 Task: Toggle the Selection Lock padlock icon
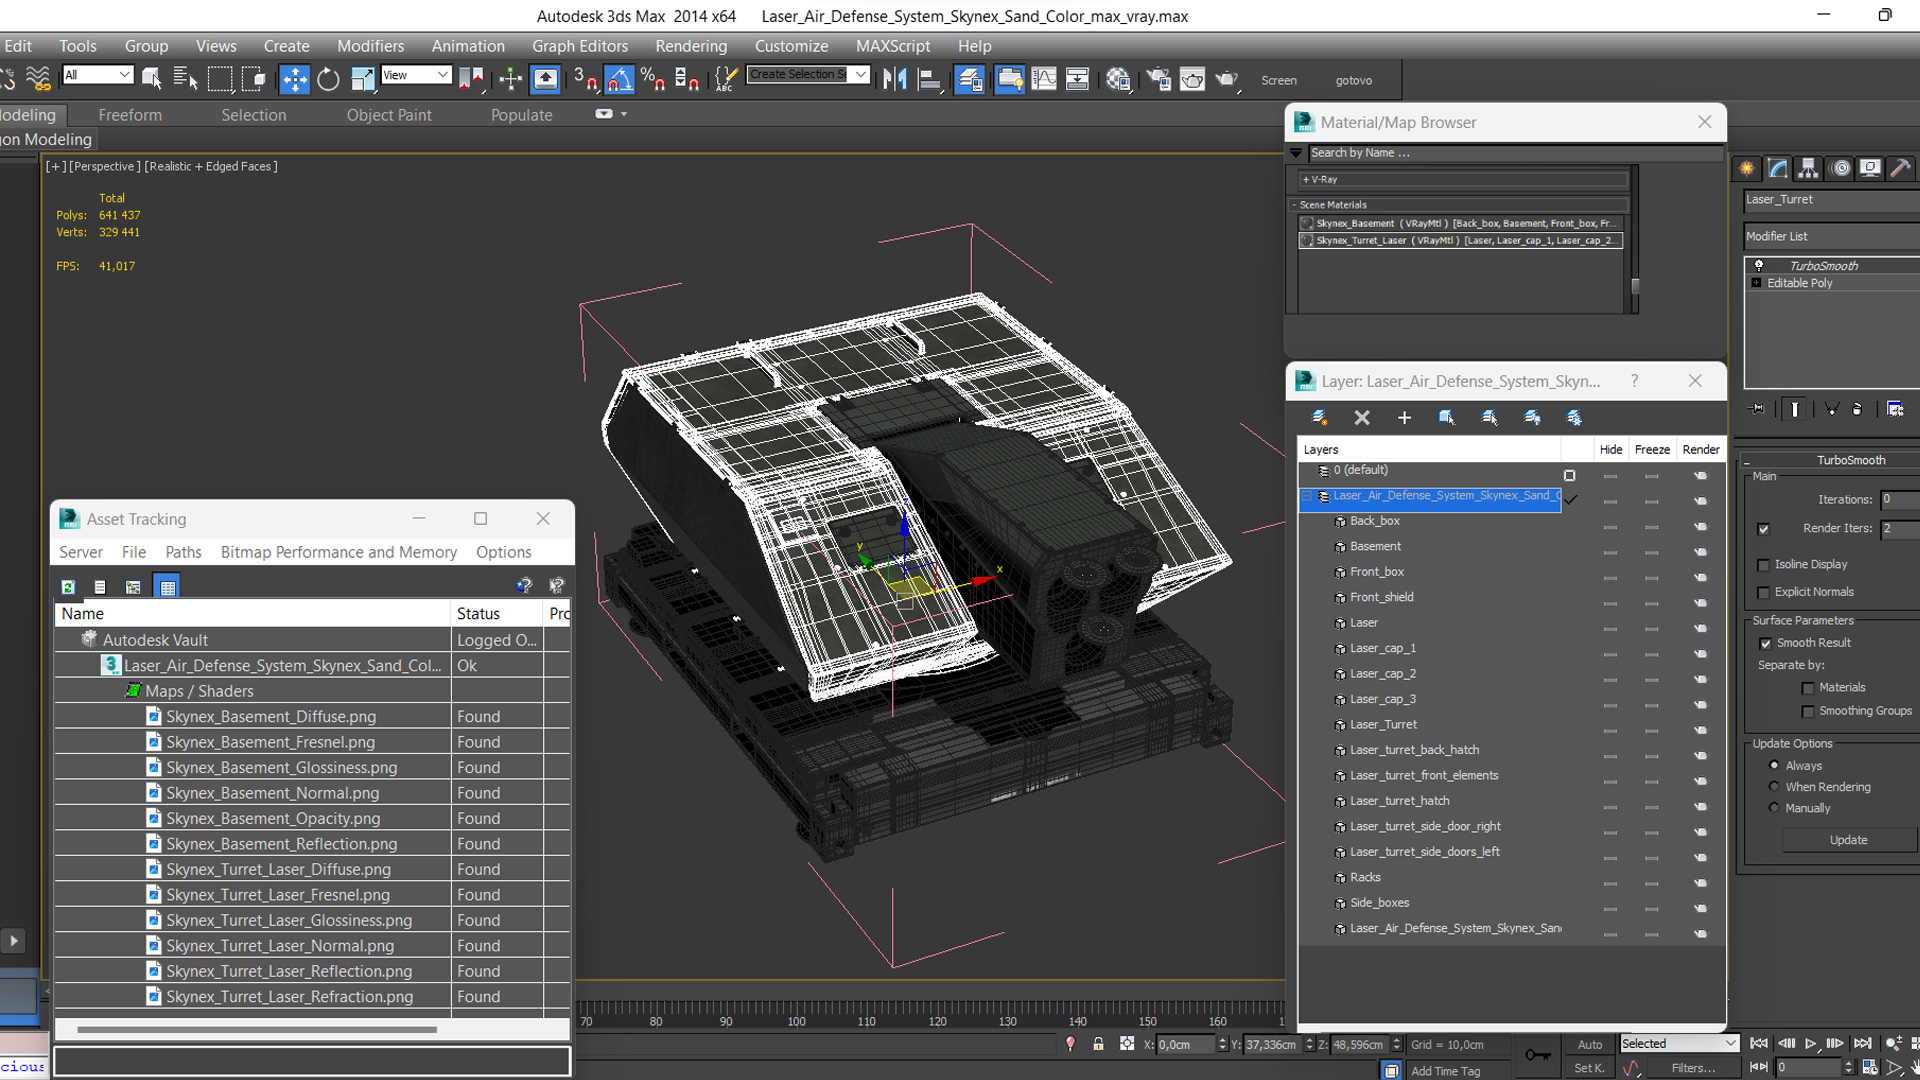click(x=1098, y=1044)
